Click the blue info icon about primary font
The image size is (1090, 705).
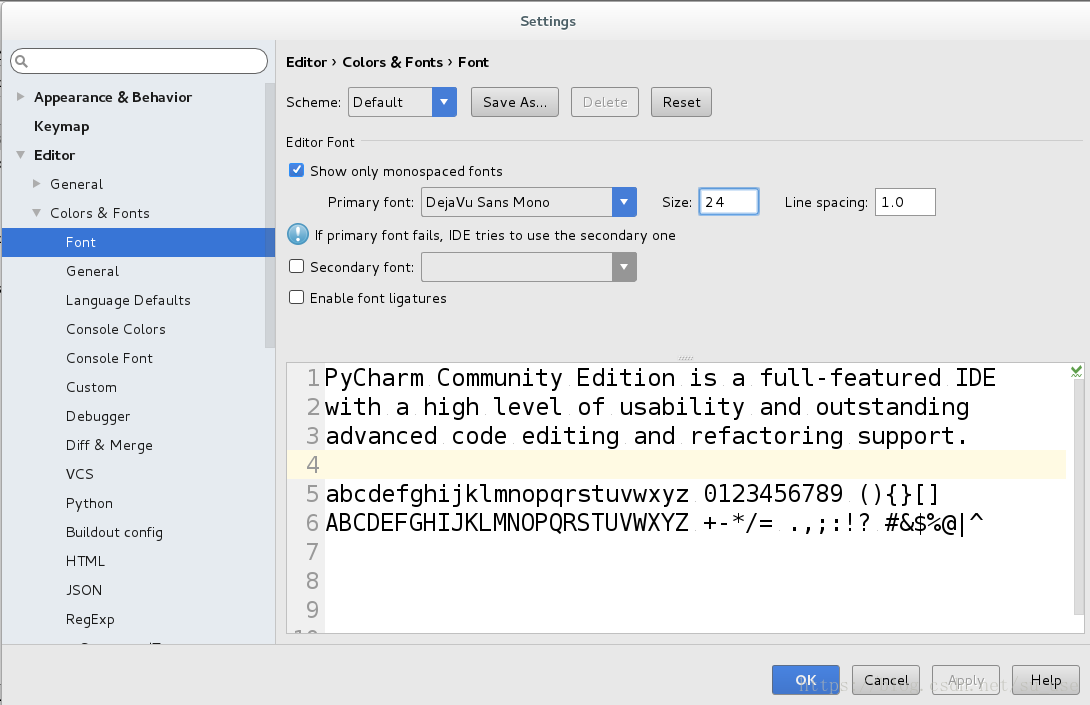coord(298,234)
